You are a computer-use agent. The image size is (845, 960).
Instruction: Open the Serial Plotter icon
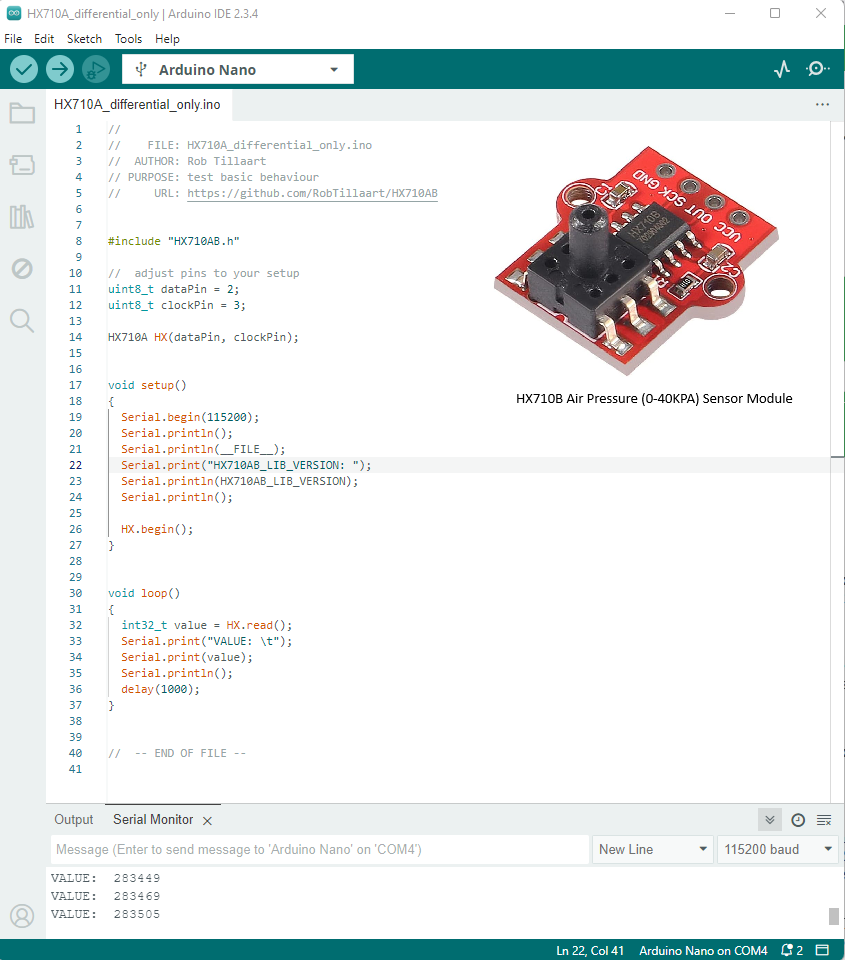pos(782,69)
